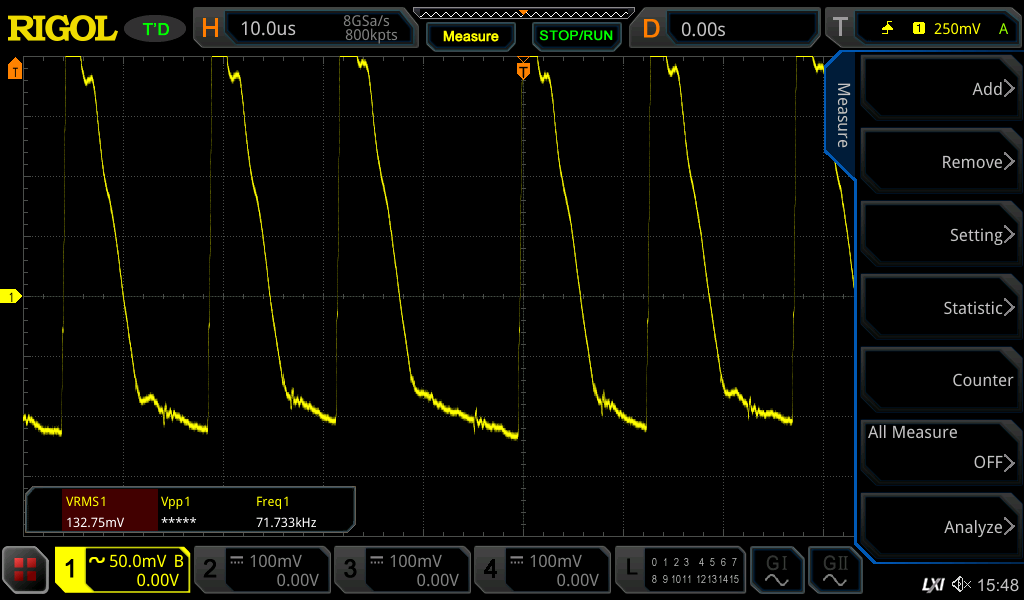
Task: Open the GI waveform generator icon
Action: point(776,570)
